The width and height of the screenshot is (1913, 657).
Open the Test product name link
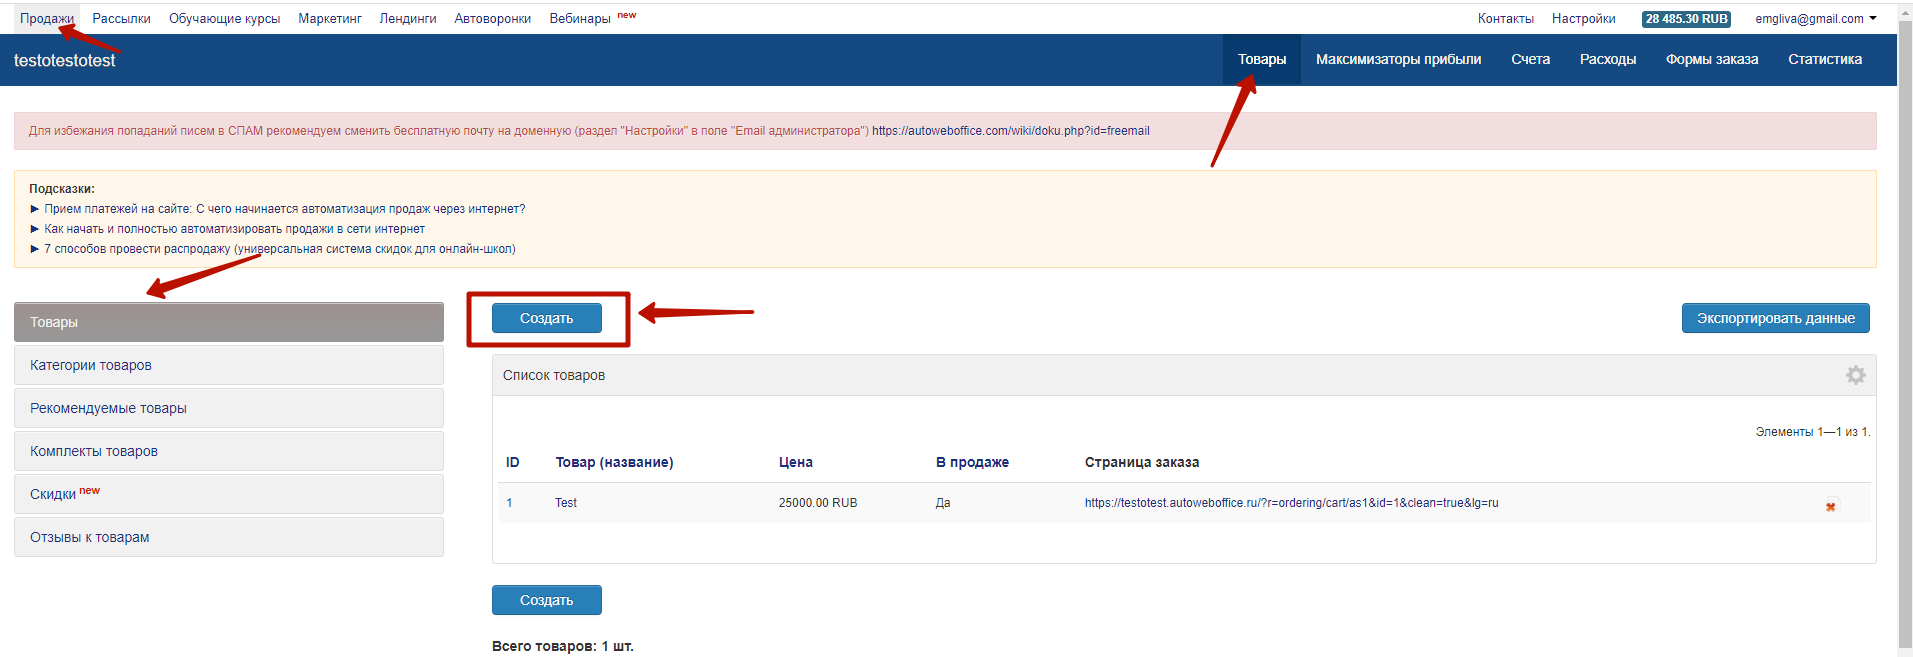pos(566,503)
